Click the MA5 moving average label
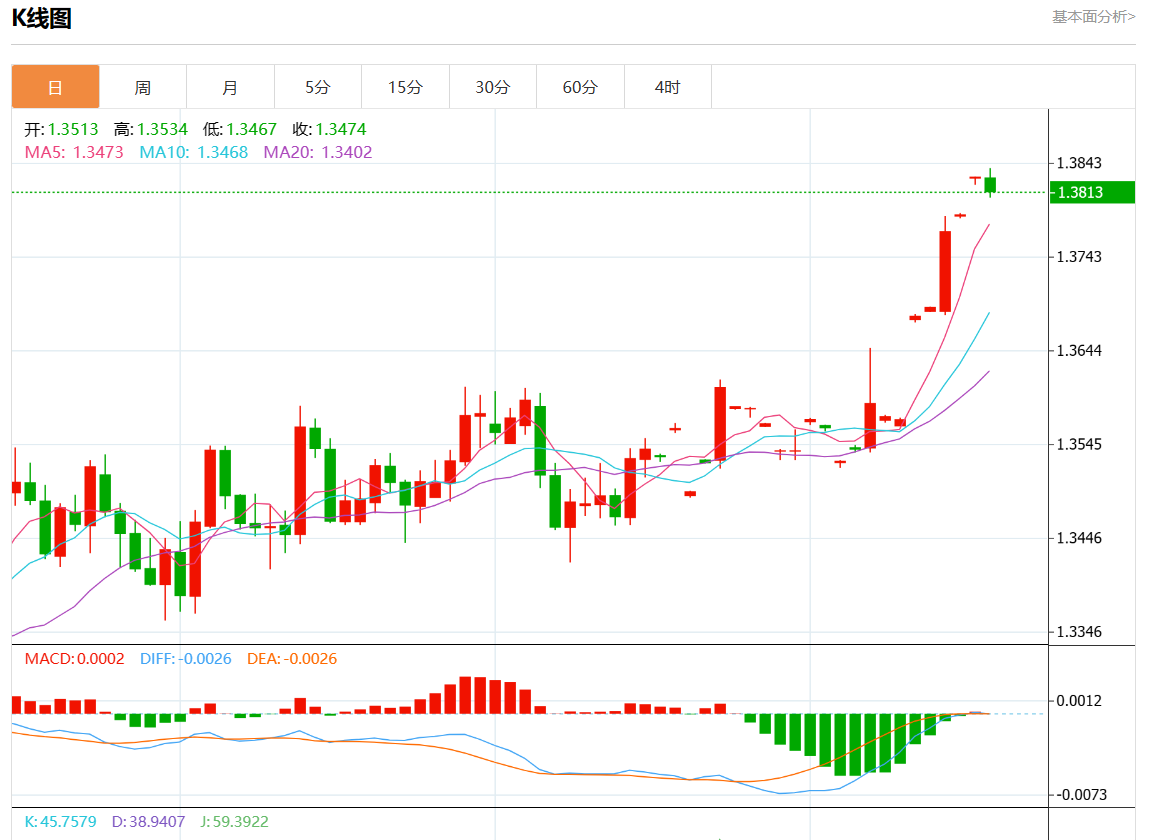 [x=74, y=152]
